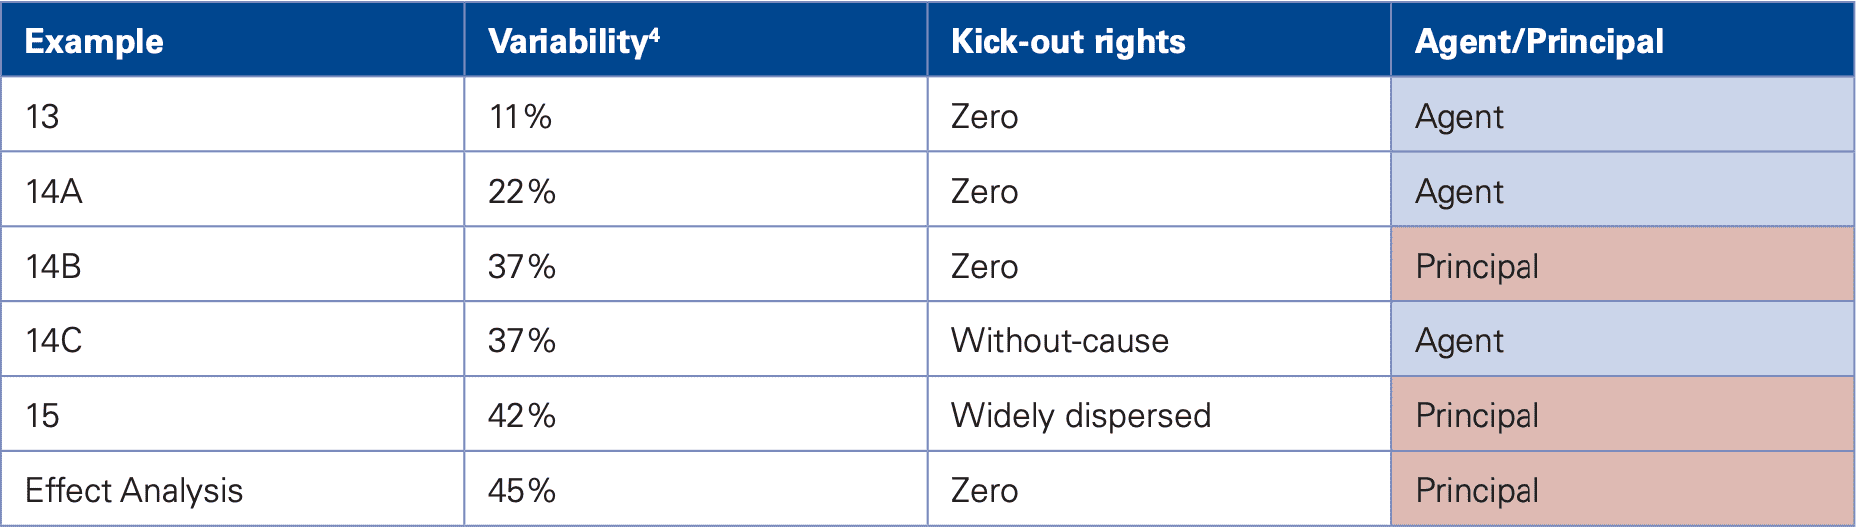Click the Example column header
Screen dimensions: 1858x528
pos(94,41)
